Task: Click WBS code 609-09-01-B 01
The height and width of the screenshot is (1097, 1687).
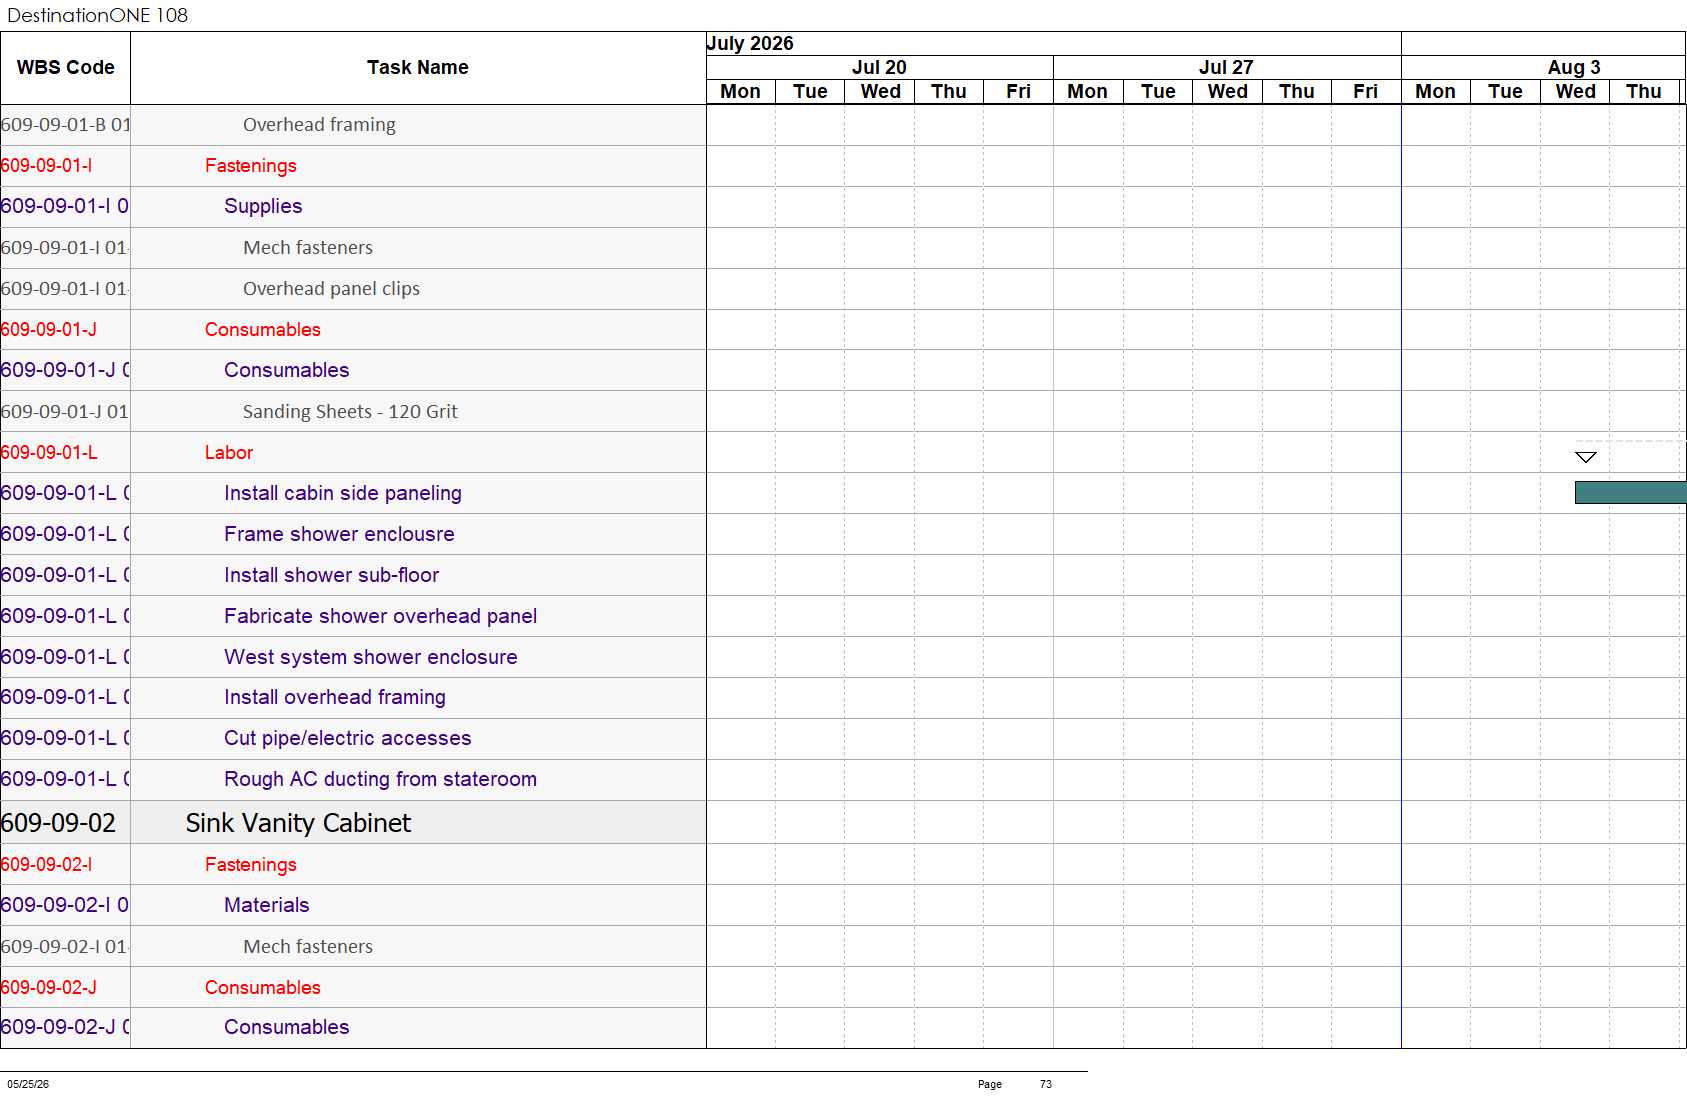Action: [x=65, y=125]
